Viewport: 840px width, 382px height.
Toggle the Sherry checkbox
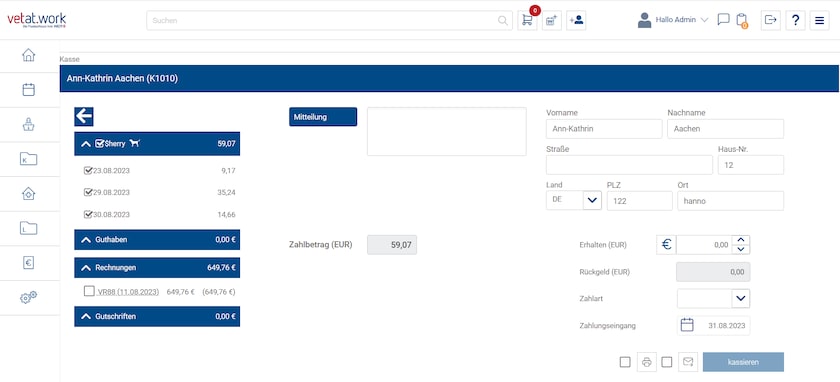(x=99, y=143)
